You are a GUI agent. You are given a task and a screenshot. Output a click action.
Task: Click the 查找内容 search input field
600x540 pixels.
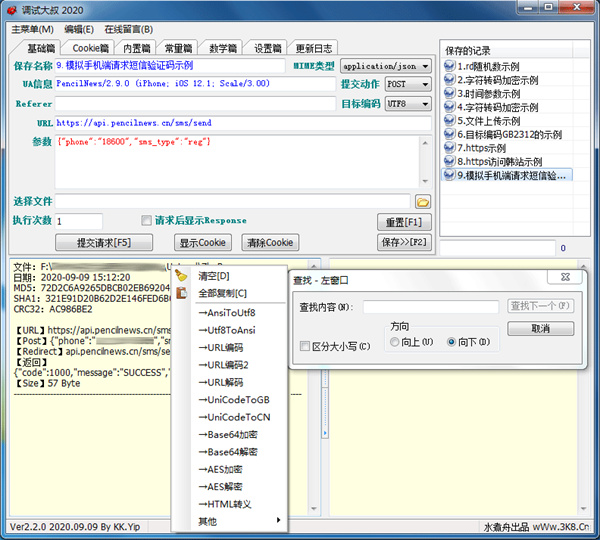click(430, 307)
